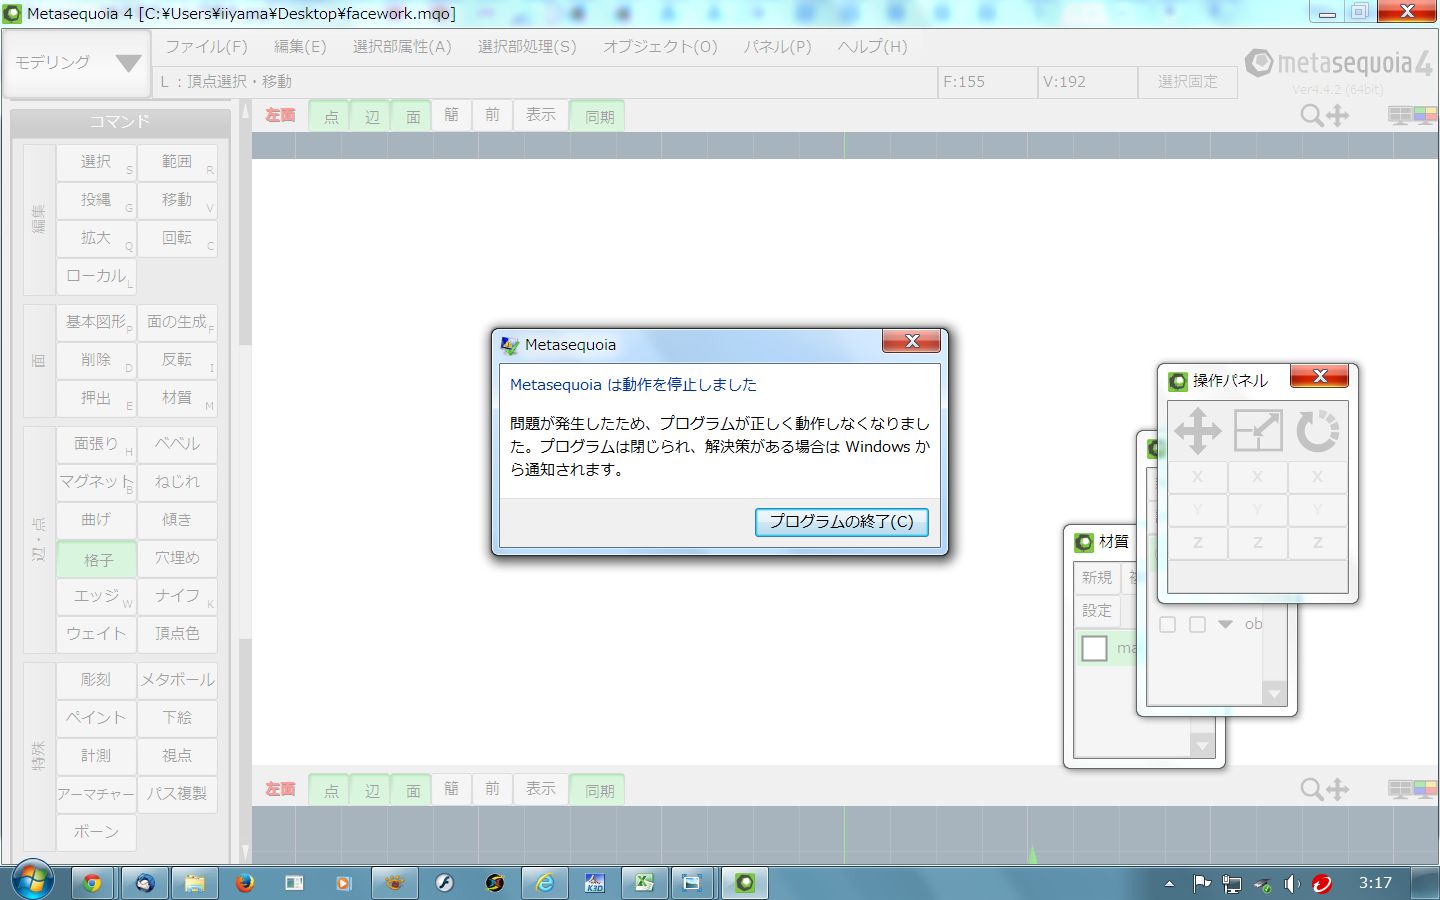Click the viewport layout icon of the top viewport

(1412, 116)
